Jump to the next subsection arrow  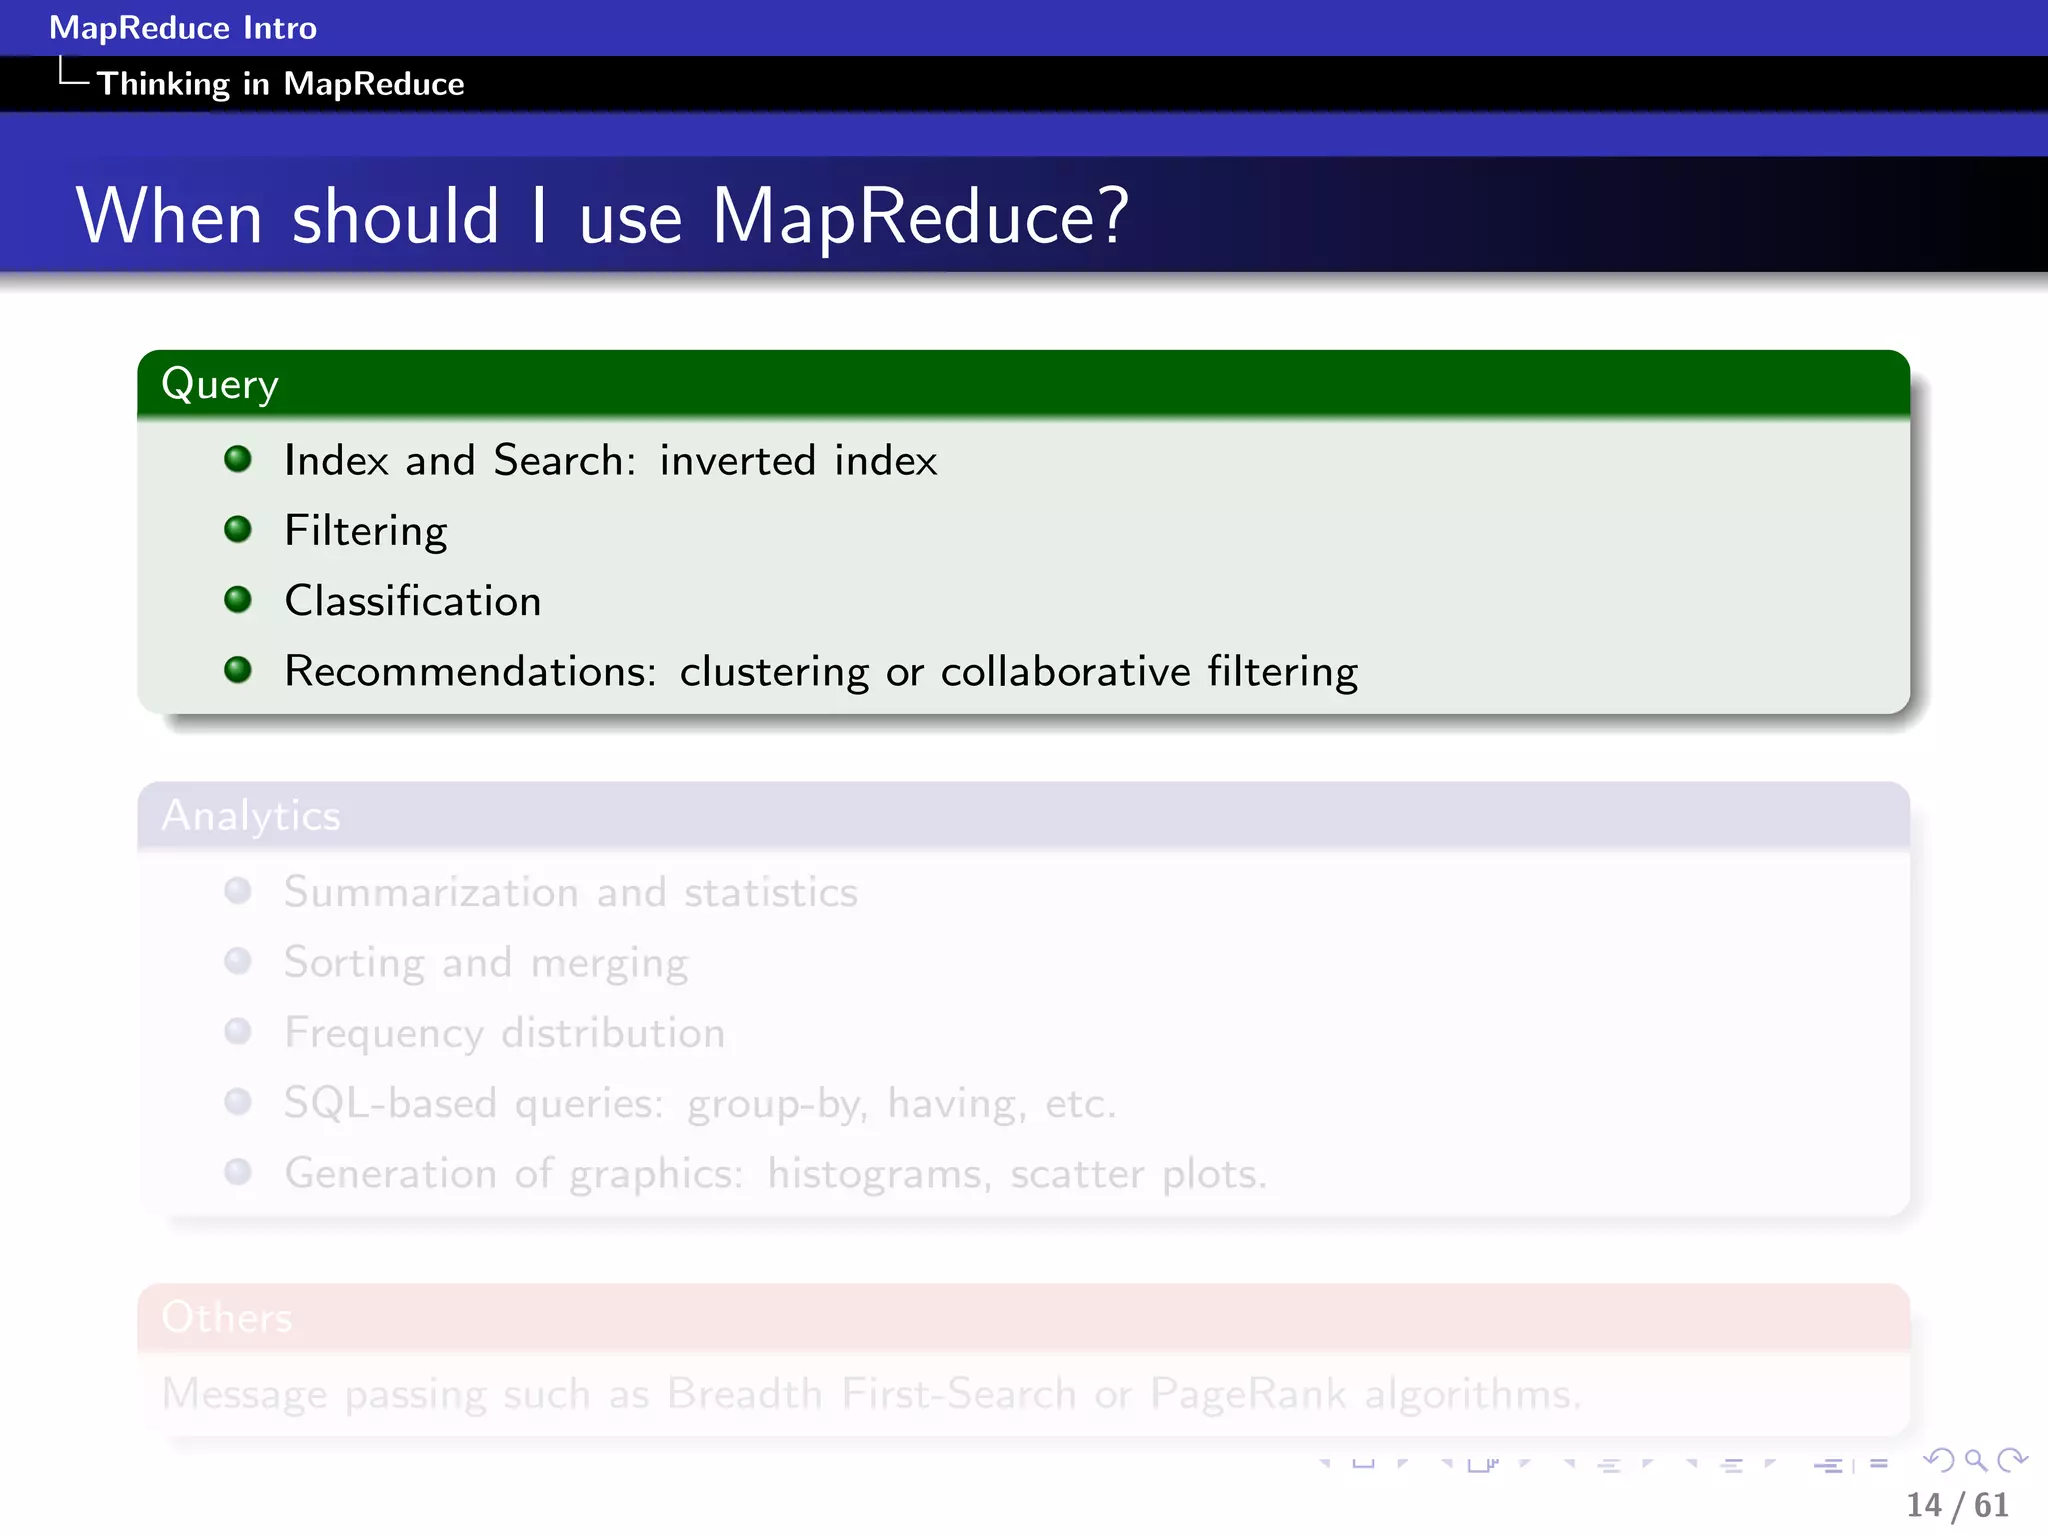[x=1647, y=1463]
